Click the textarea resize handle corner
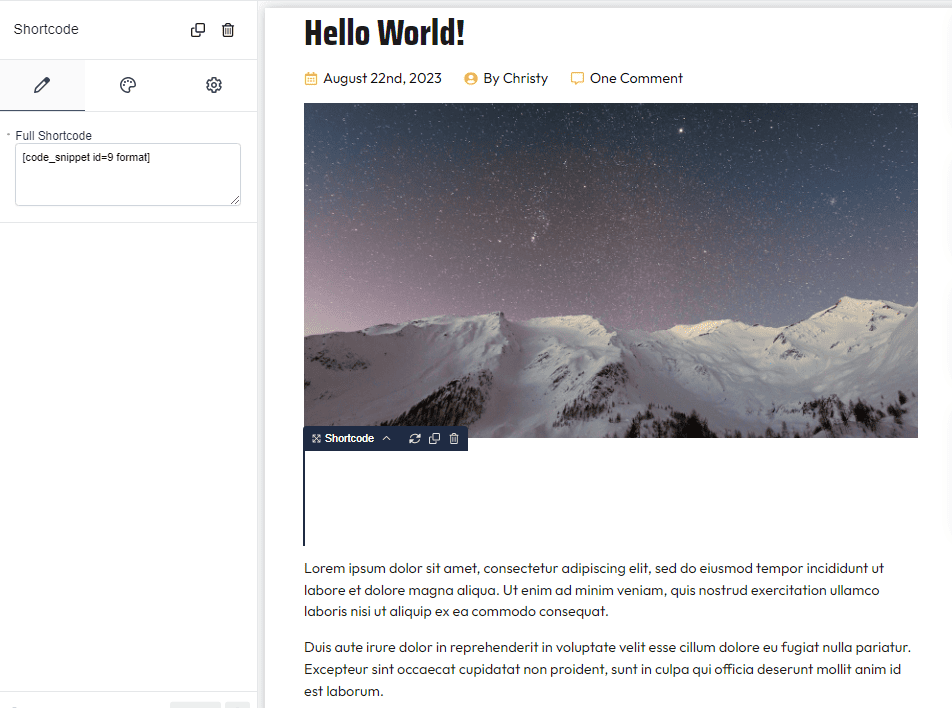This screenshot has width=952, height=708. 235,200
